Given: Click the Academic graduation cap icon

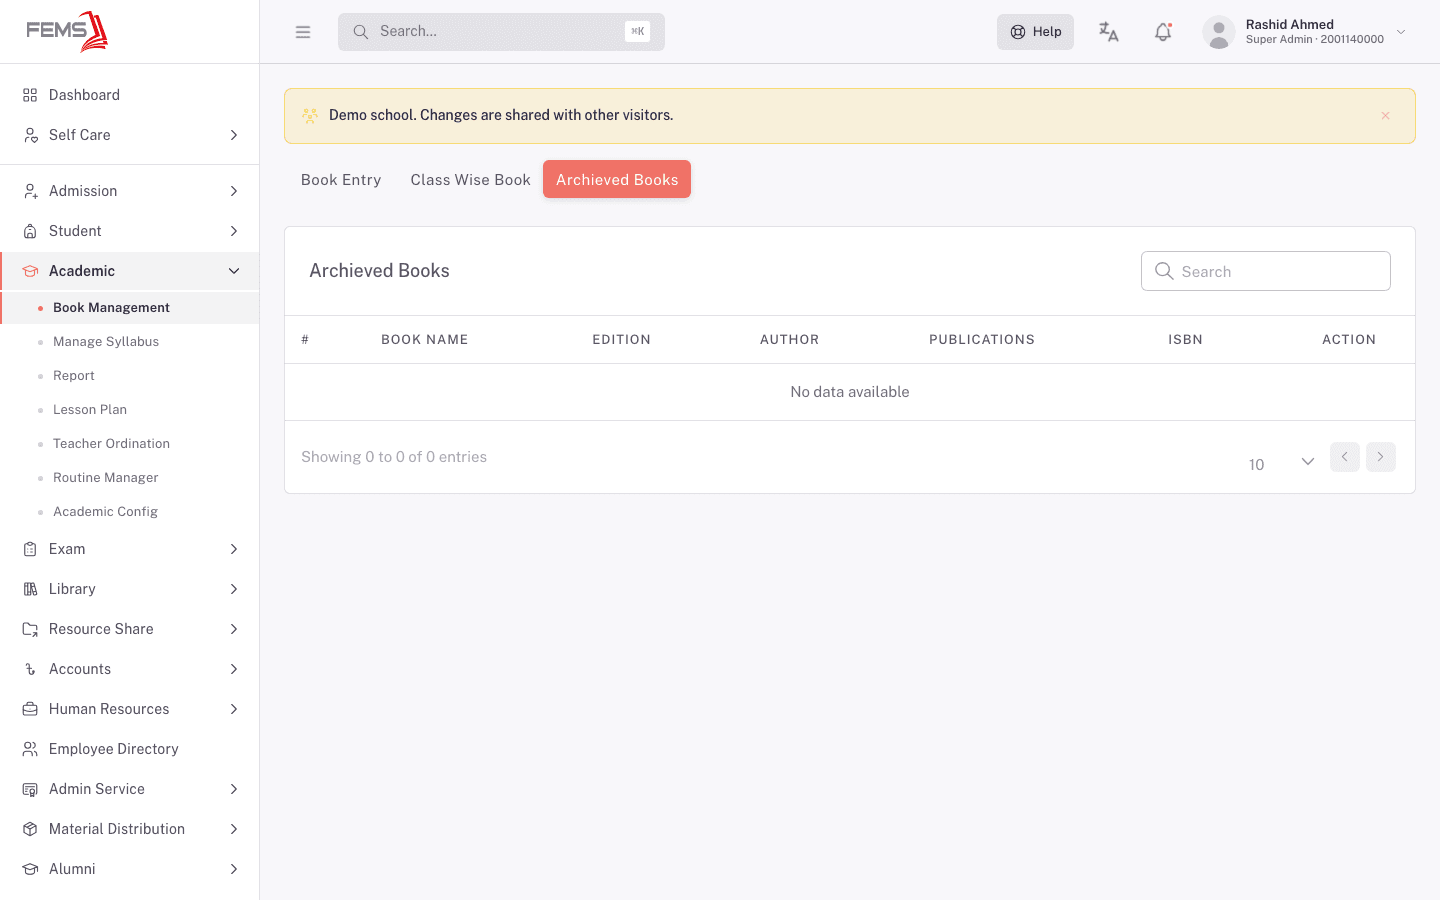Looking at the screenshot, I should [30, 271].
